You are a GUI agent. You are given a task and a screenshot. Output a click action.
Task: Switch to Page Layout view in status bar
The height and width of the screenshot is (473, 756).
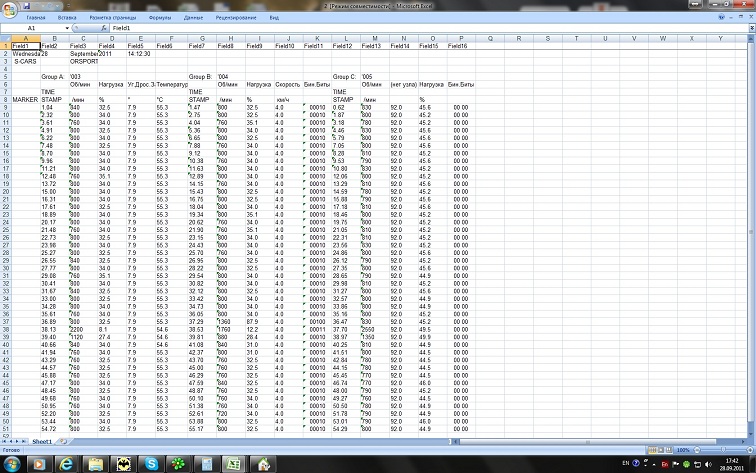pos(661,450)
